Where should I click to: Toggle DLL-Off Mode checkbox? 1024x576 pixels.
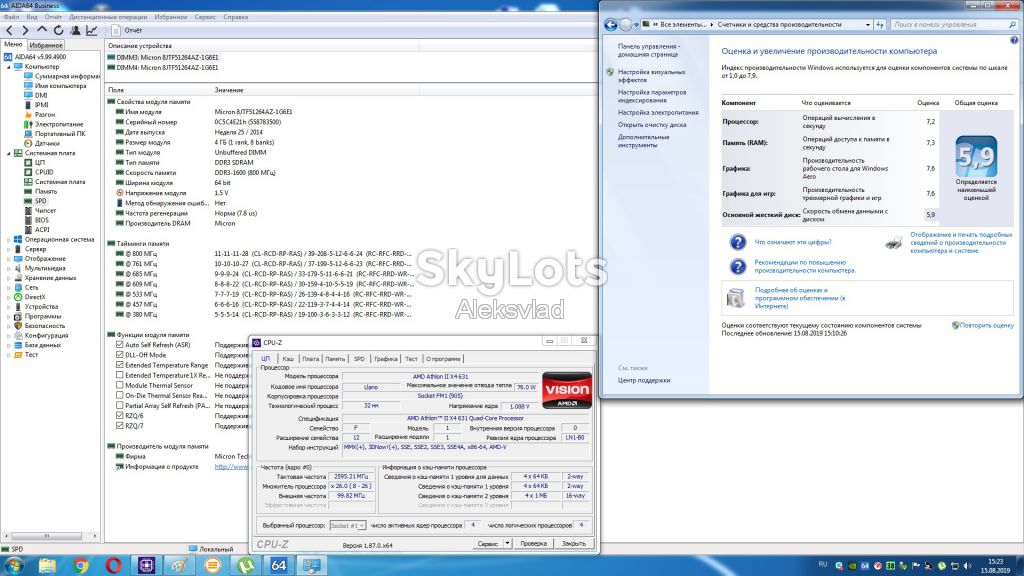coord(120,355)
